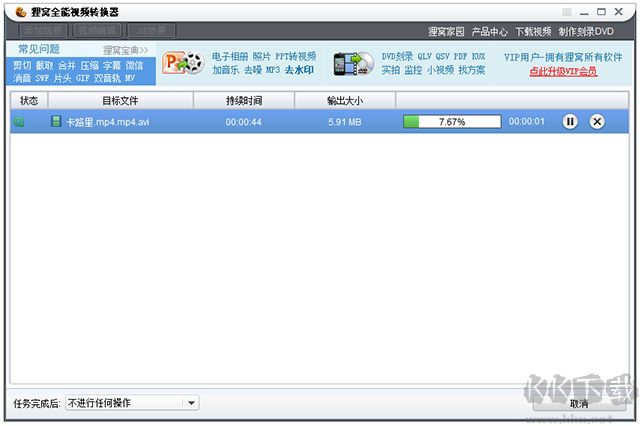
Task: Click the VIP用户-拥有狸窝所有软件 text
Action: click(x=563, y=58)
